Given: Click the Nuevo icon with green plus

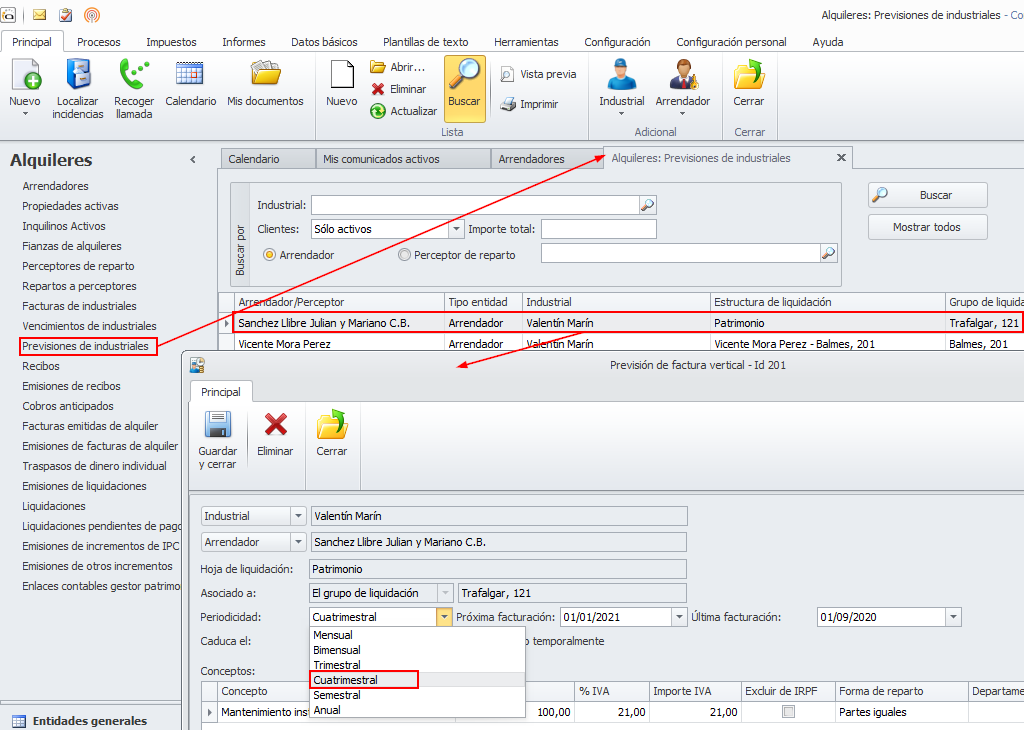Looking at the screenshot, I should pyautogui.click(x=25, y=74).
